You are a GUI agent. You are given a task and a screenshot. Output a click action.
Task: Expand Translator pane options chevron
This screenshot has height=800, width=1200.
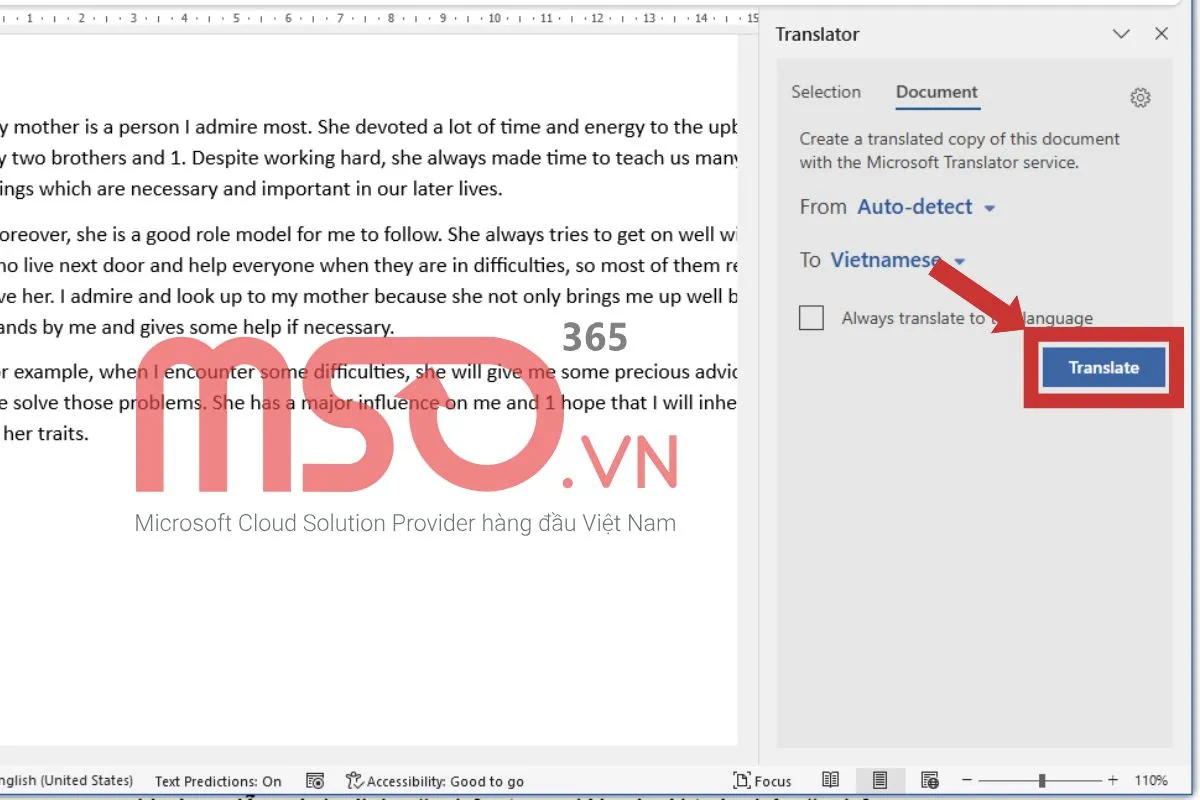click(1121, 34)
